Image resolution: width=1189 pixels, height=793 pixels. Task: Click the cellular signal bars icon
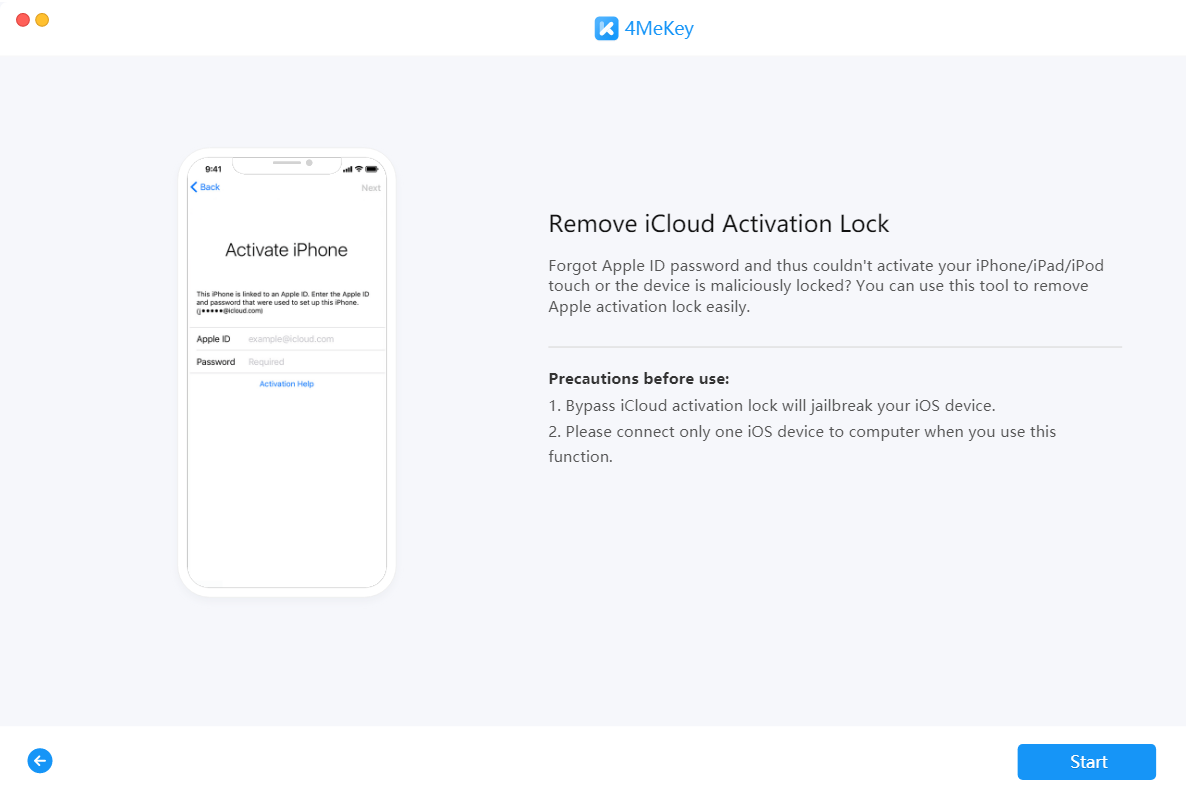(347, 168)
